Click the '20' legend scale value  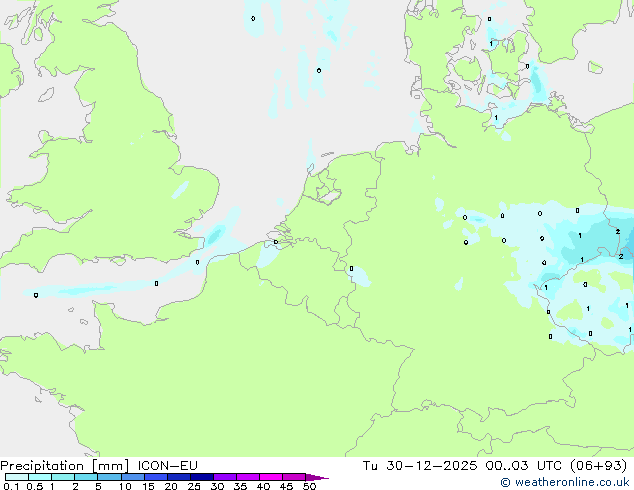[x=171, y=486]
